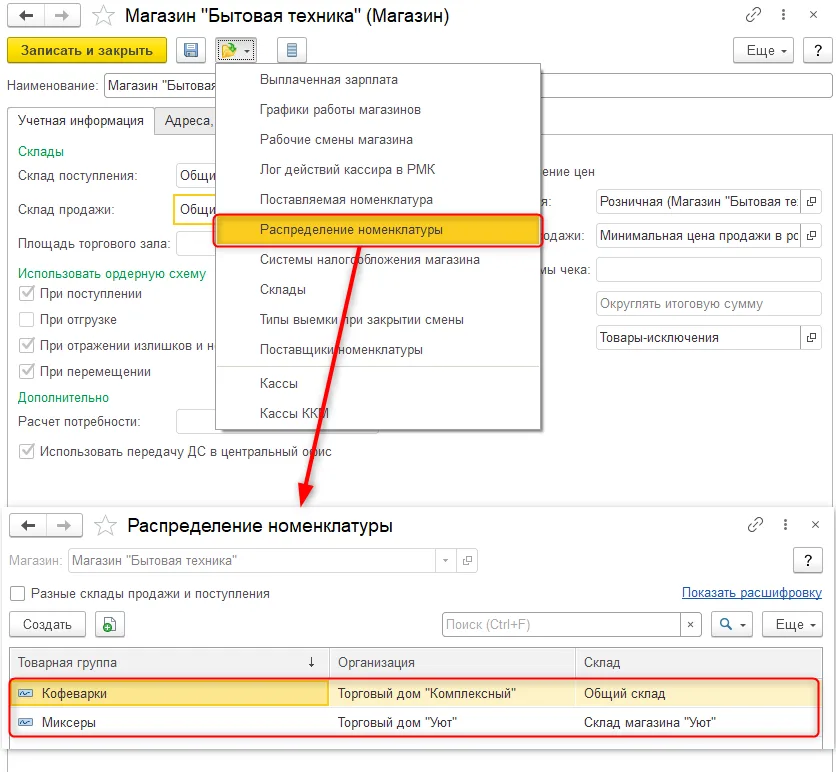Open the minimum sale price type record
This screenshot has width=836, height=772.
pos(811,236)
